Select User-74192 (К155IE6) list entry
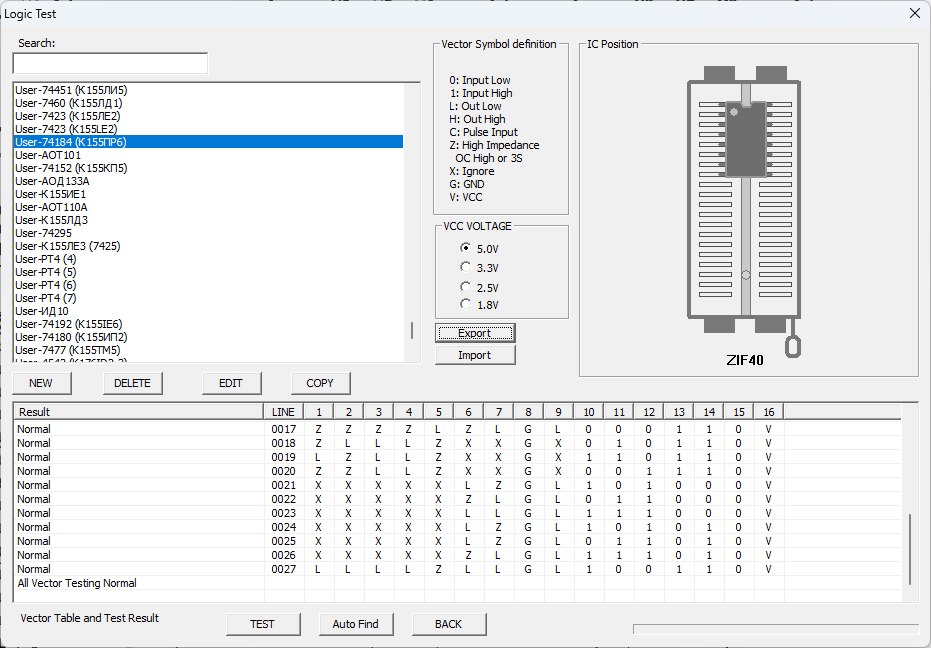This screenshot has width=931, height=648. [69, 324]
